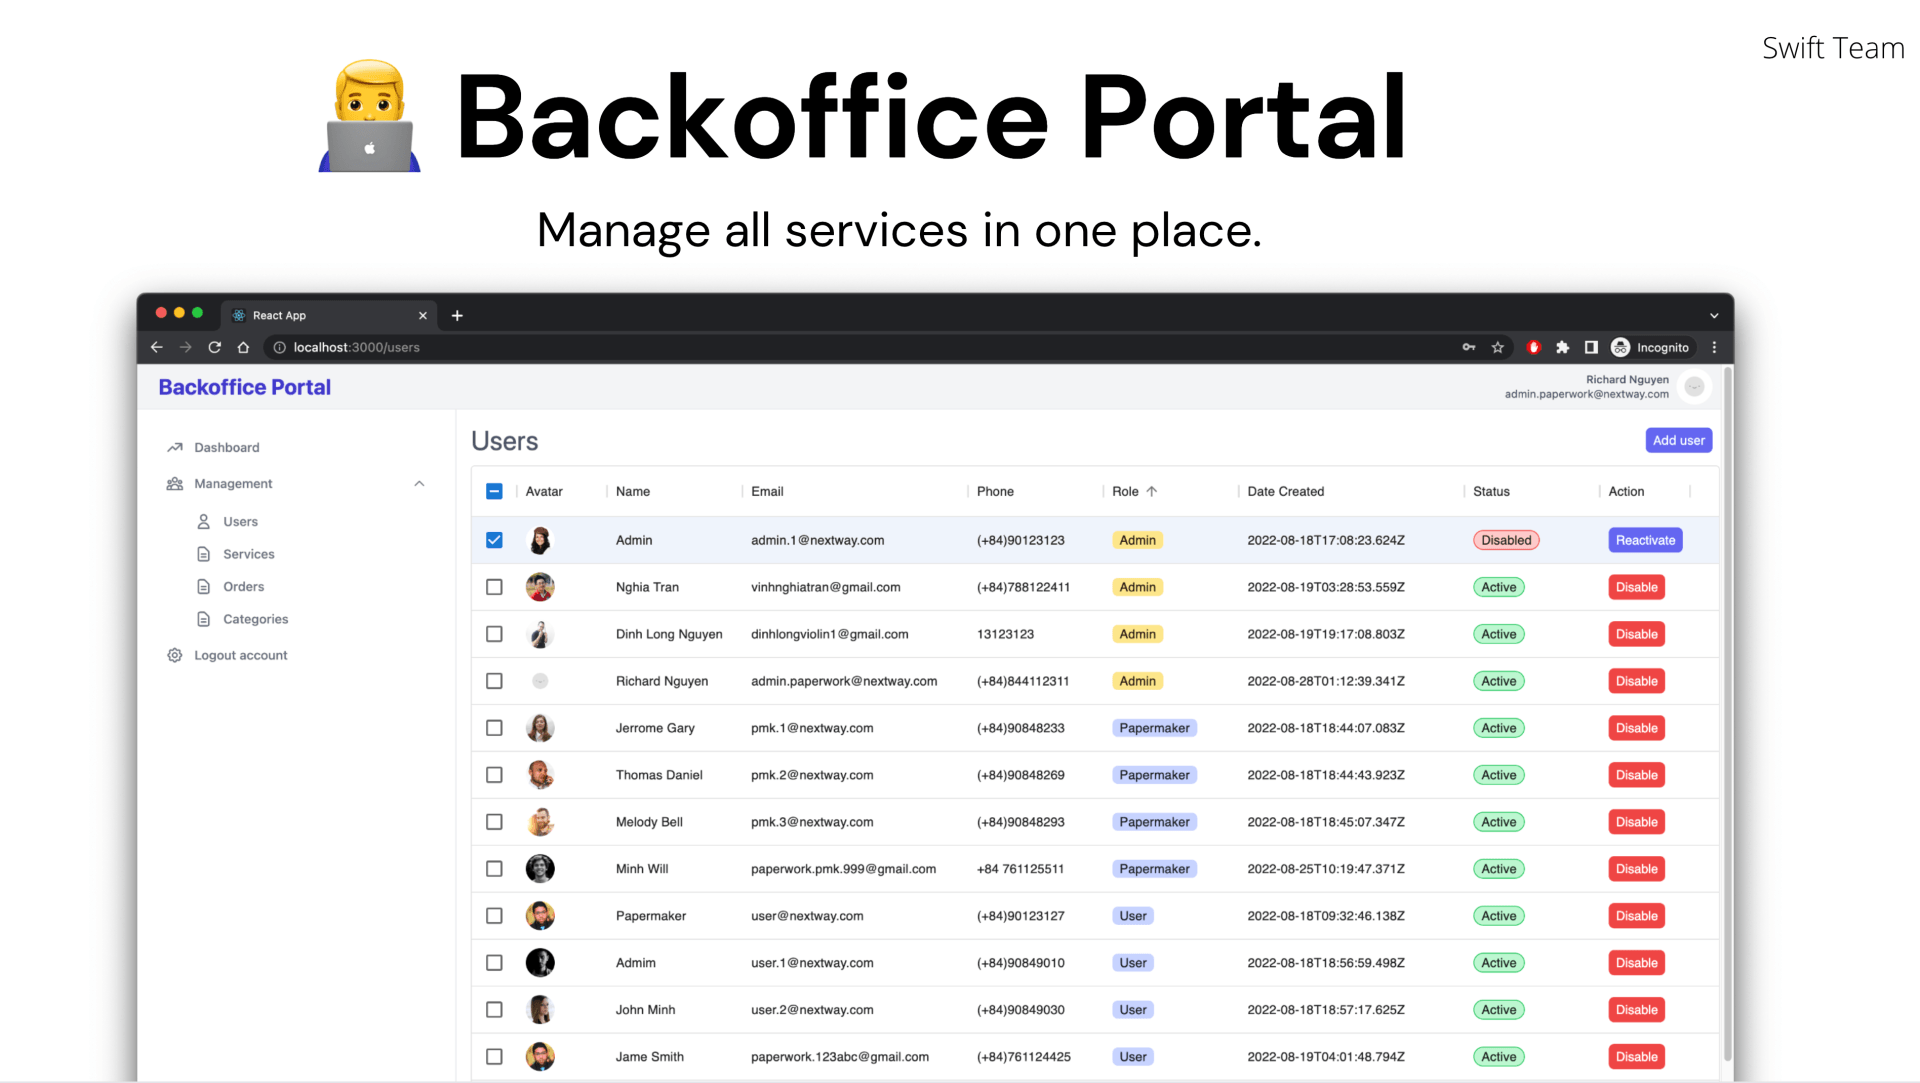Click the Users person icon in sidebar
Image resolution: width=1920 pixels, height=1083 pixels.
(x=204, y=521)
